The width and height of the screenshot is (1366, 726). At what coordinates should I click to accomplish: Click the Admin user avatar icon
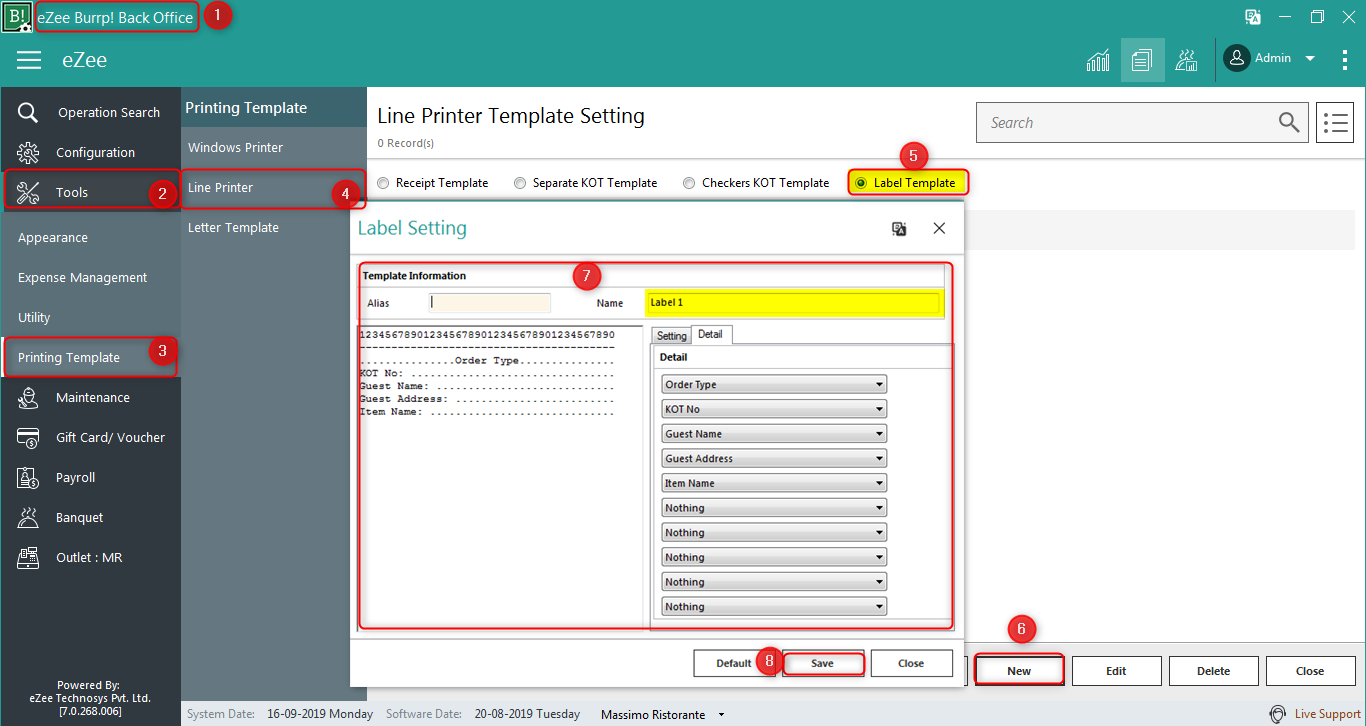coord(1237,58)
